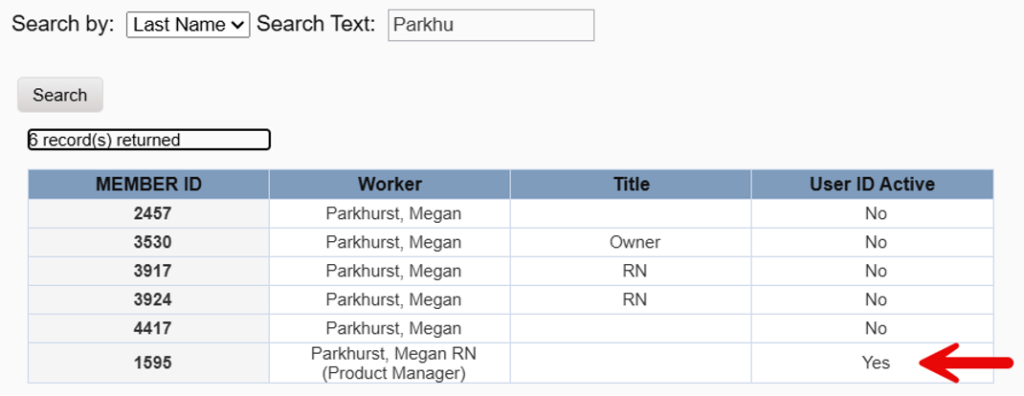Click the RN title in row 3917
Screen dimensions: 1024x396
click(x=635, y=271)
